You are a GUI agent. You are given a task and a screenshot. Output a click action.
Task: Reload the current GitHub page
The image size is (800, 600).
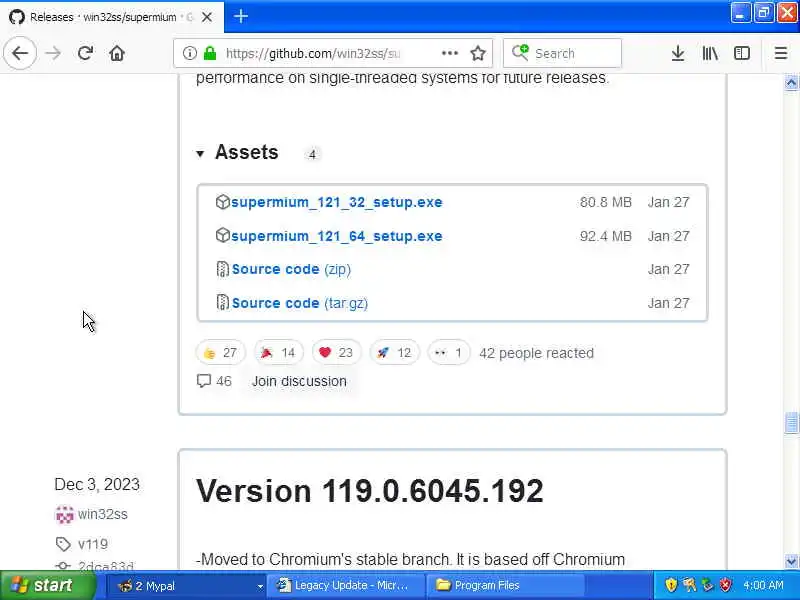[x=85, y=53]
